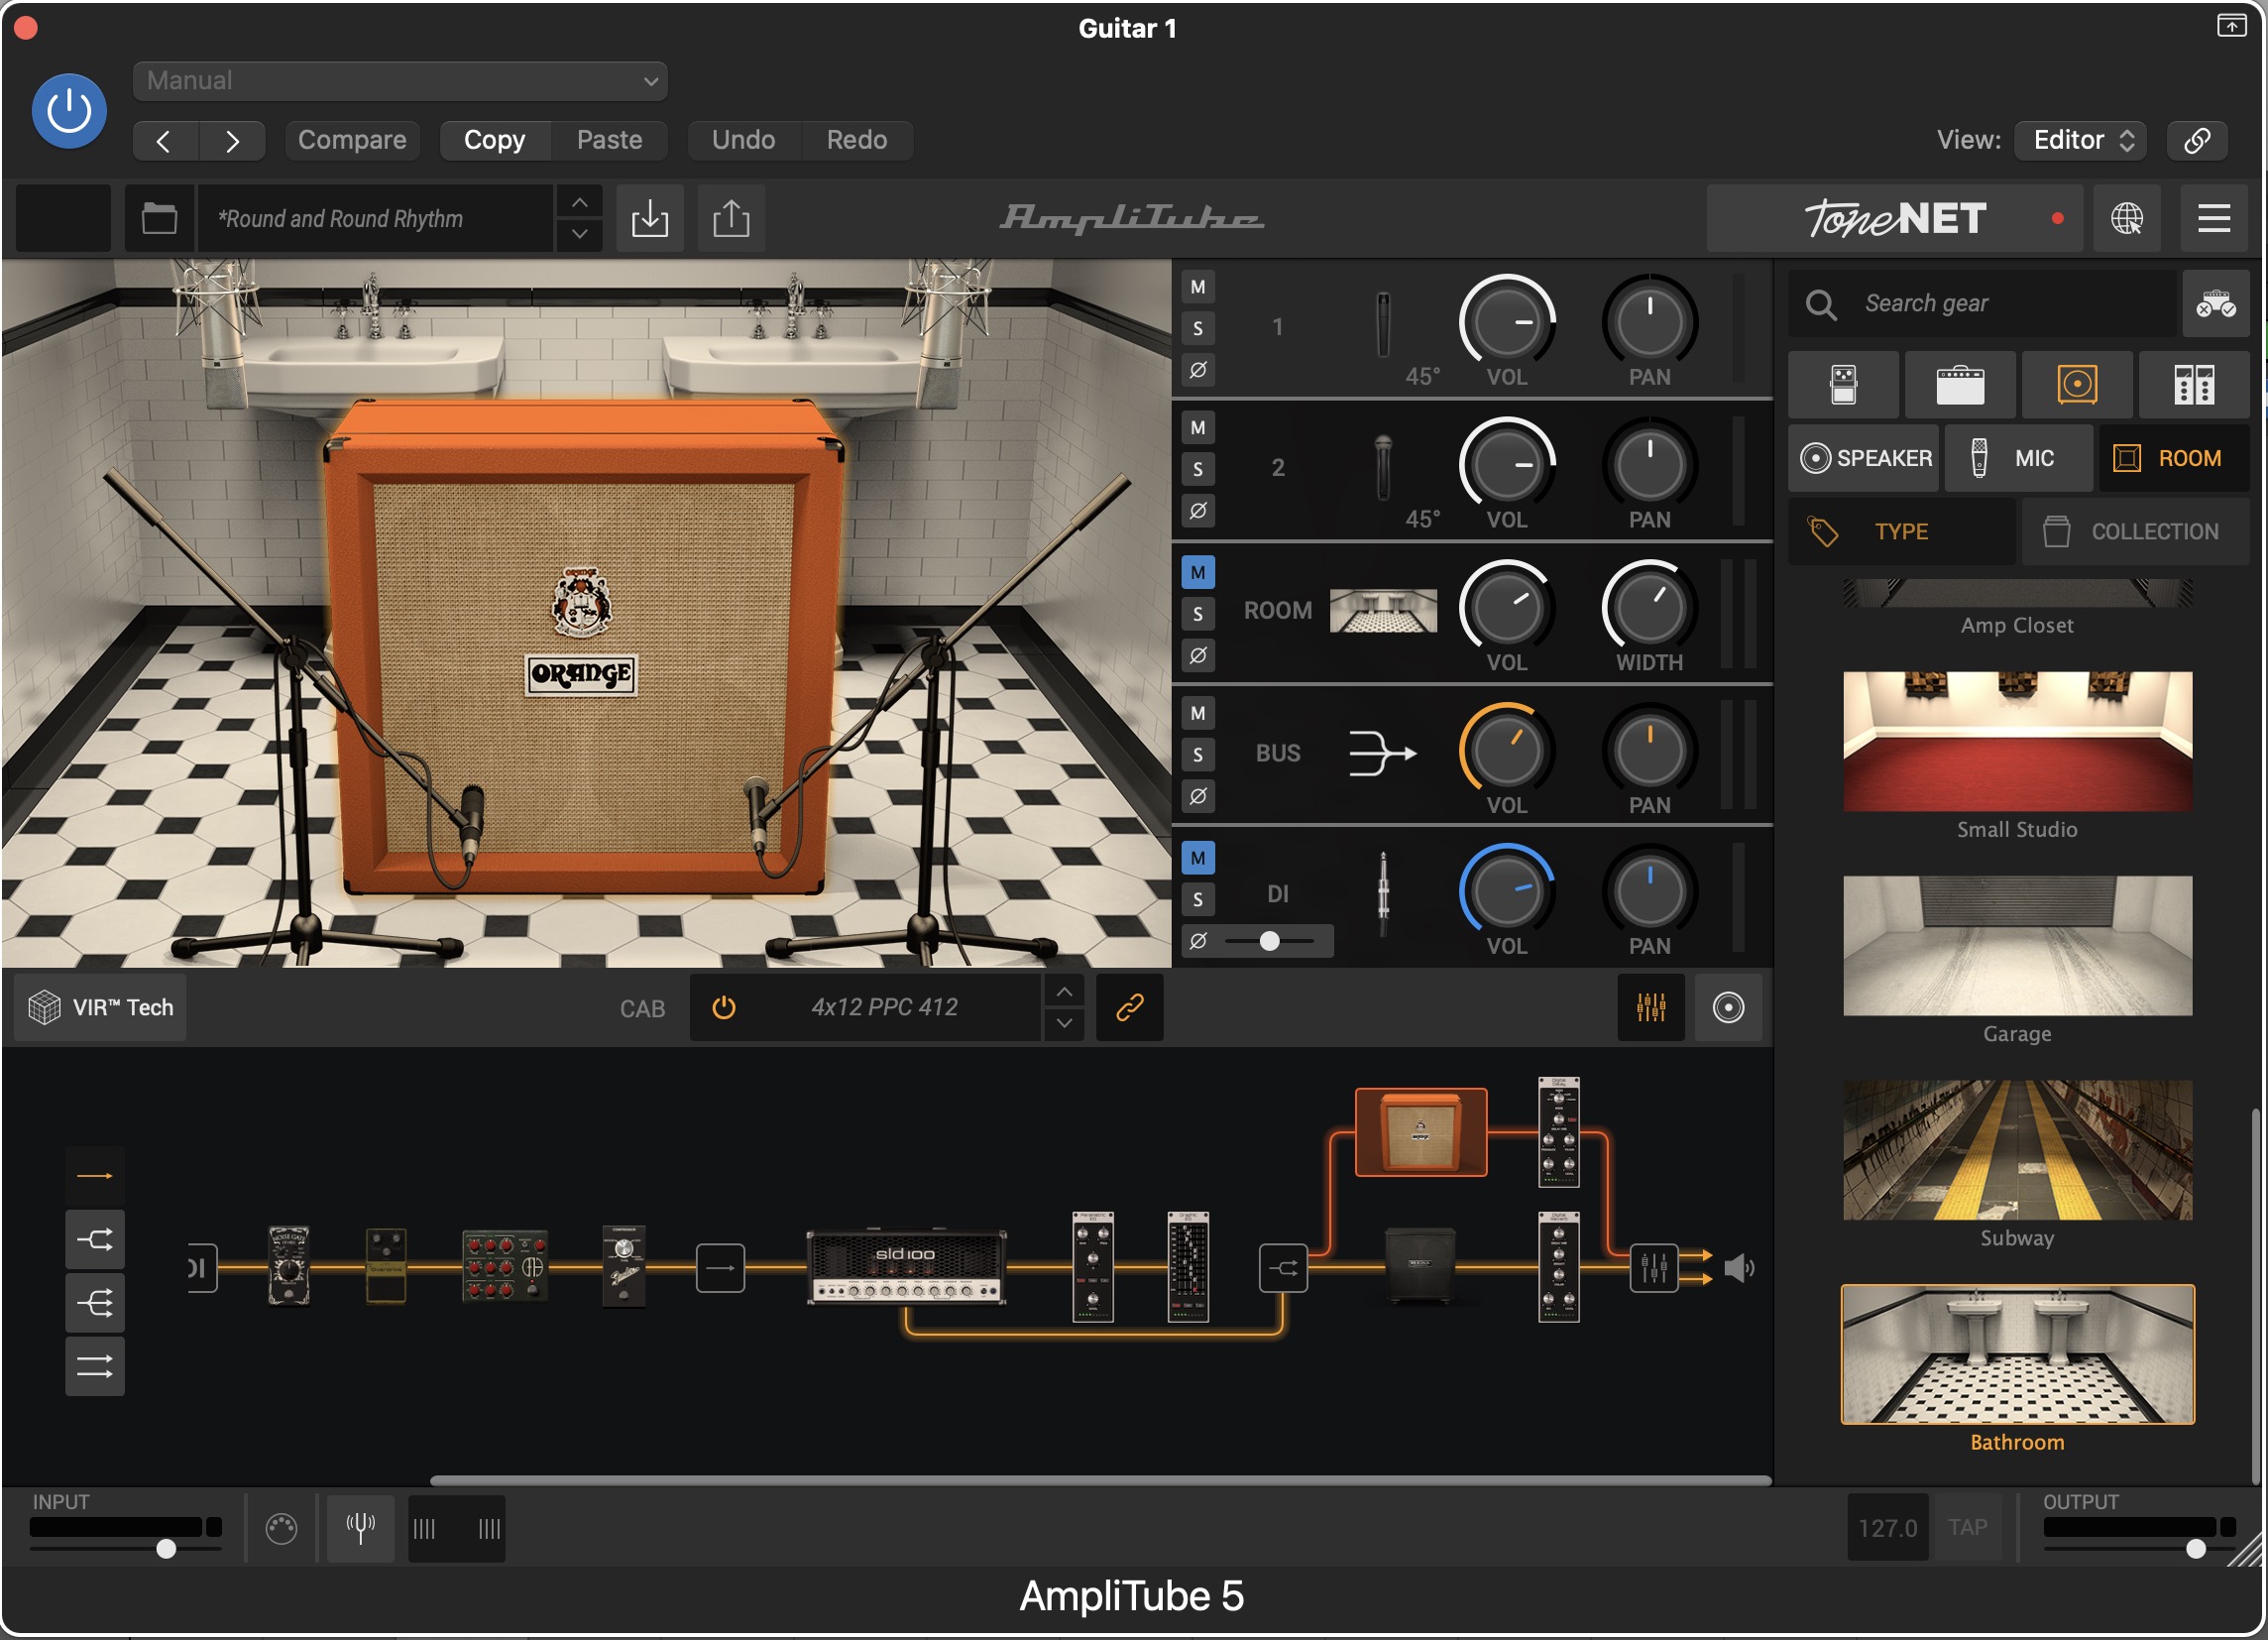The image size is (2268, 1640).
Task: Click the save preset download icon
Action: 650,218
